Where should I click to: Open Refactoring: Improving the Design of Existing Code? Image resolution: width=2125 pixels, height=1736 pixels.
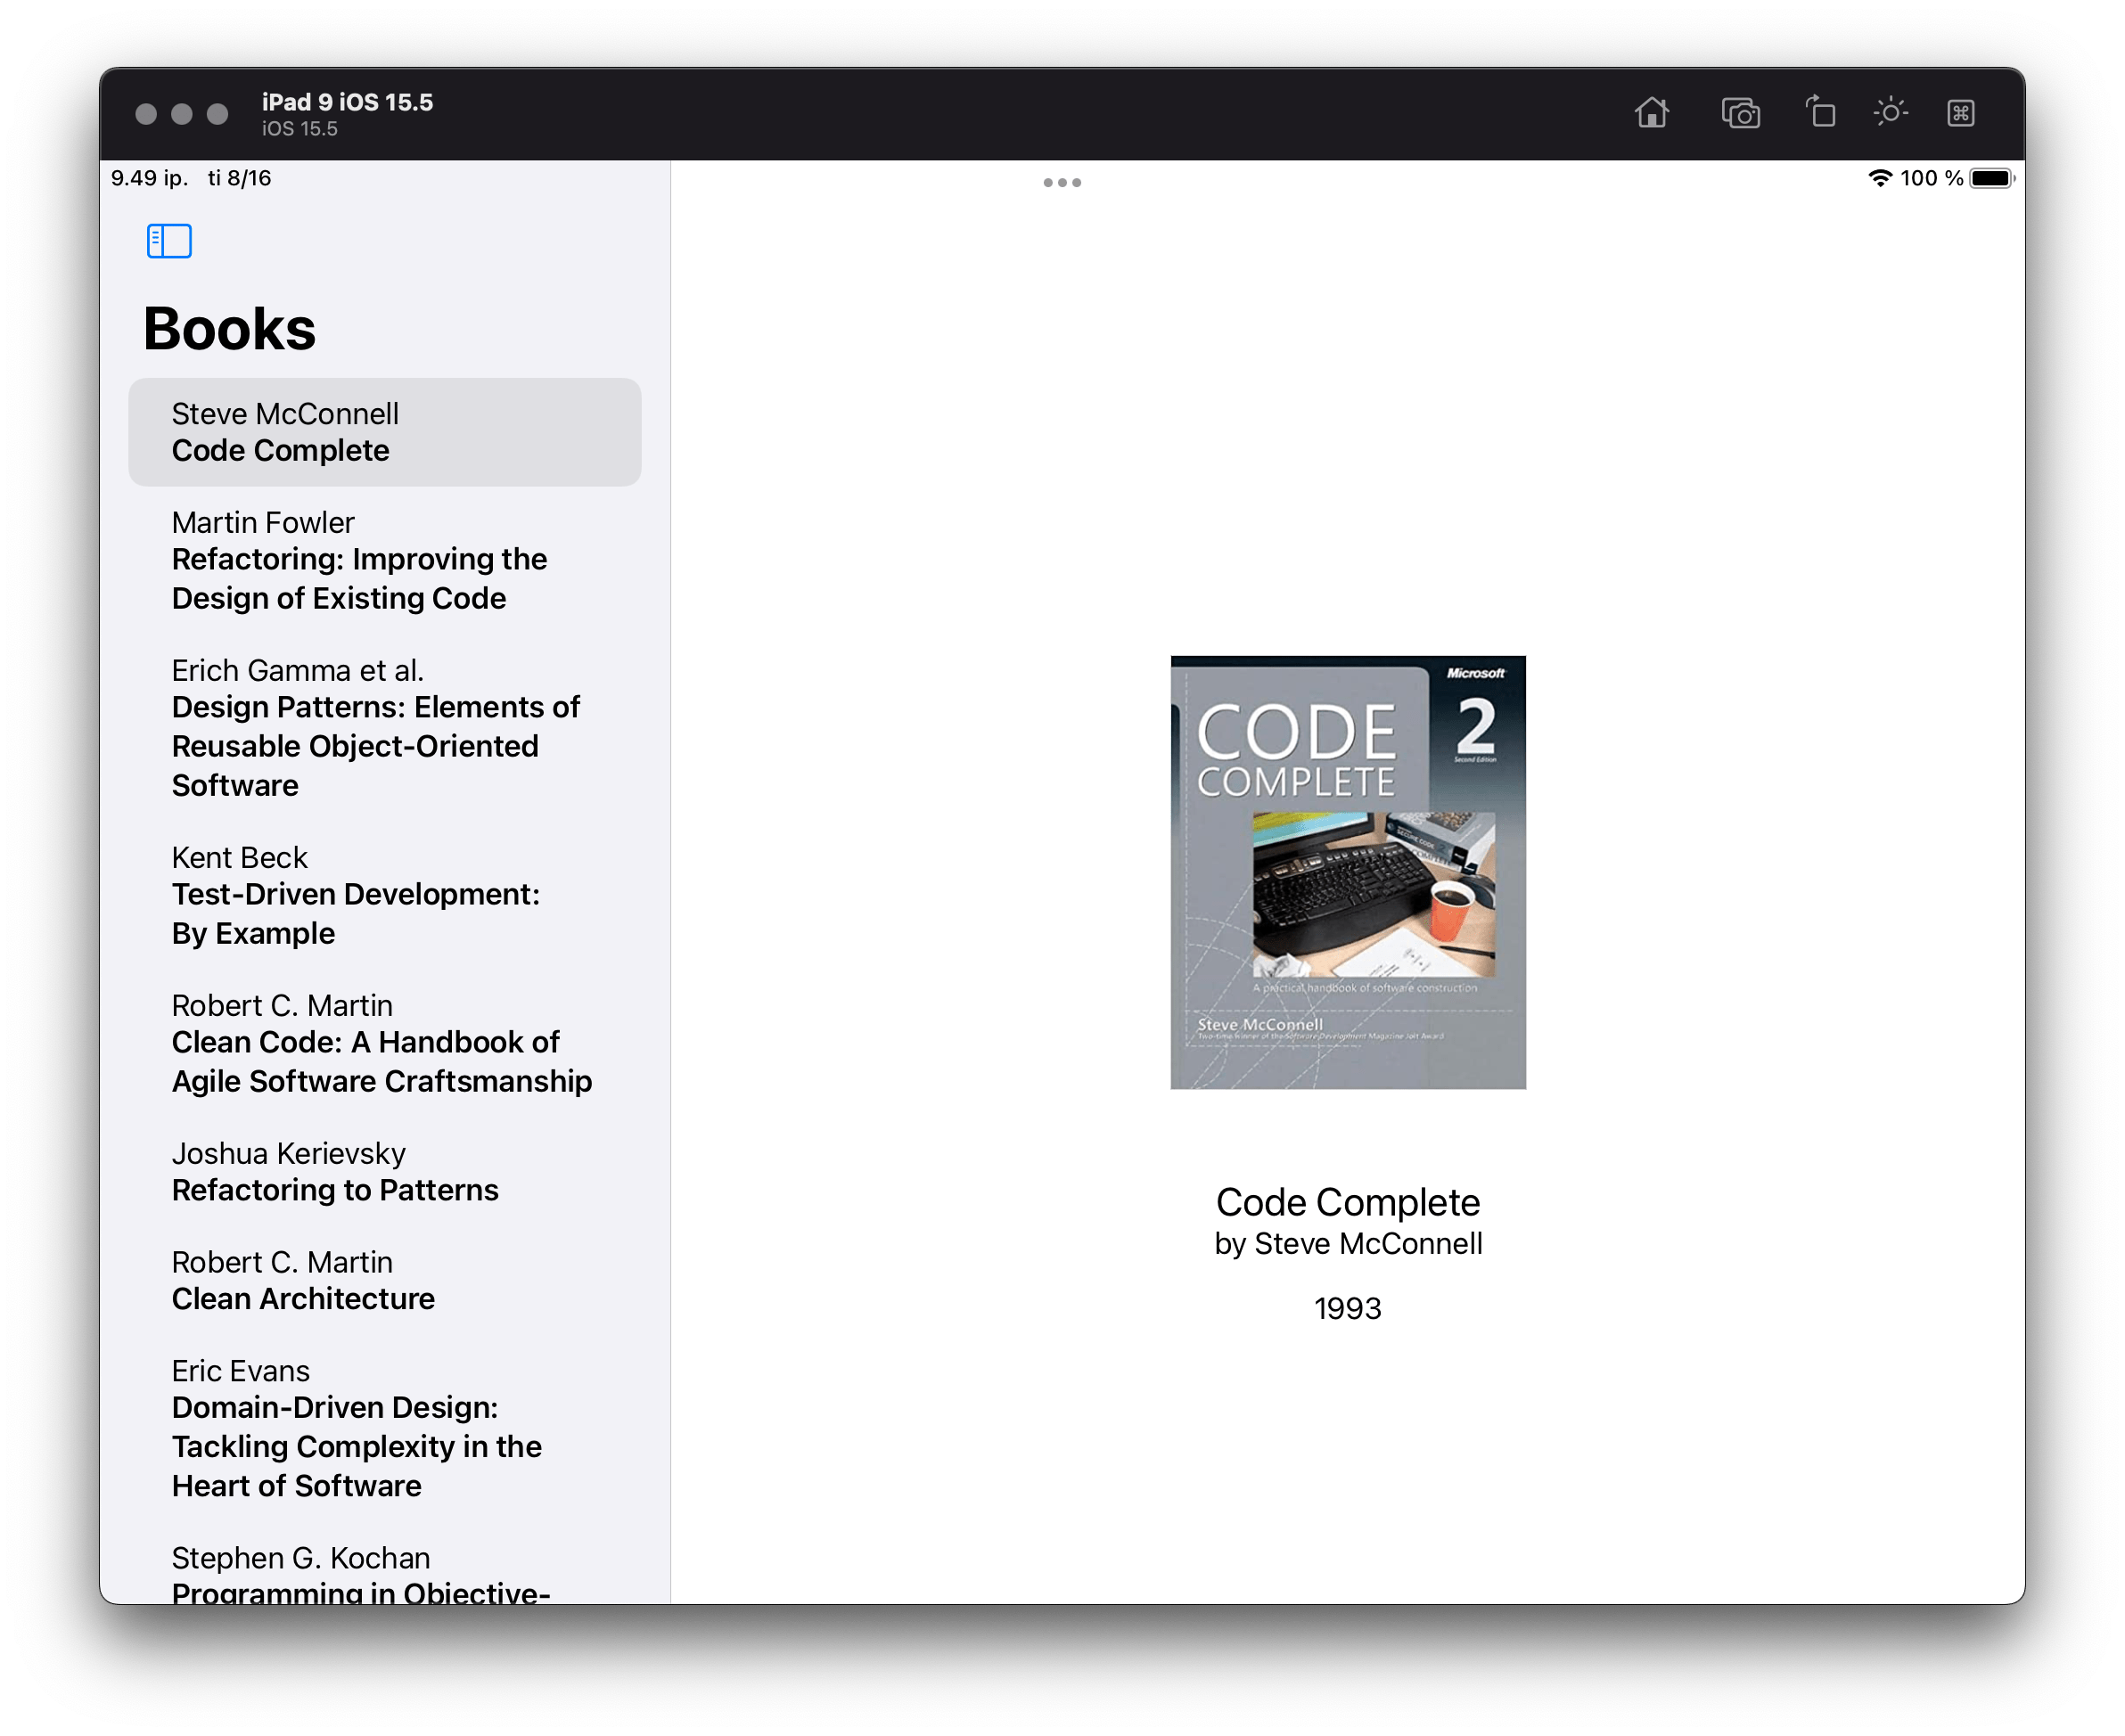[359, 560]
